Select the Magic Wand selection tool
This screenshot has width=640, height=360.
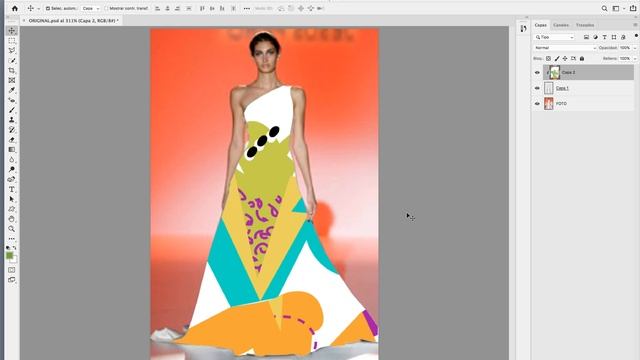[12, 61]
